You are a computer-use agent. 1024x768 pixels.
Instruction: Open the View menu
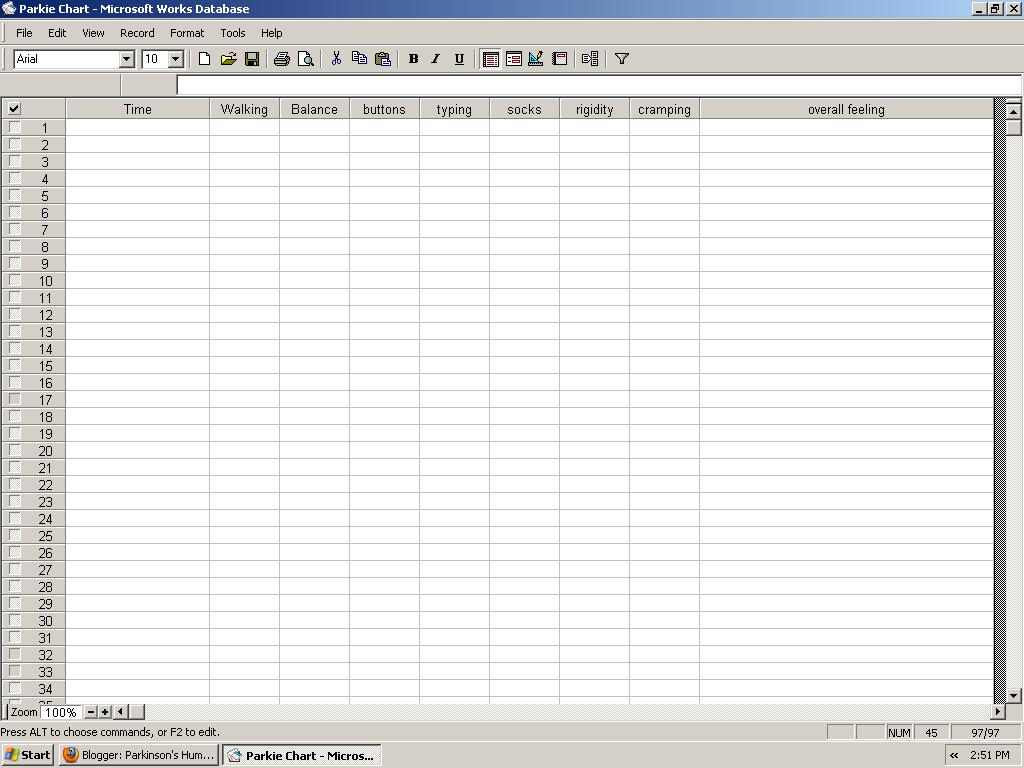click(x=93, y=33)
